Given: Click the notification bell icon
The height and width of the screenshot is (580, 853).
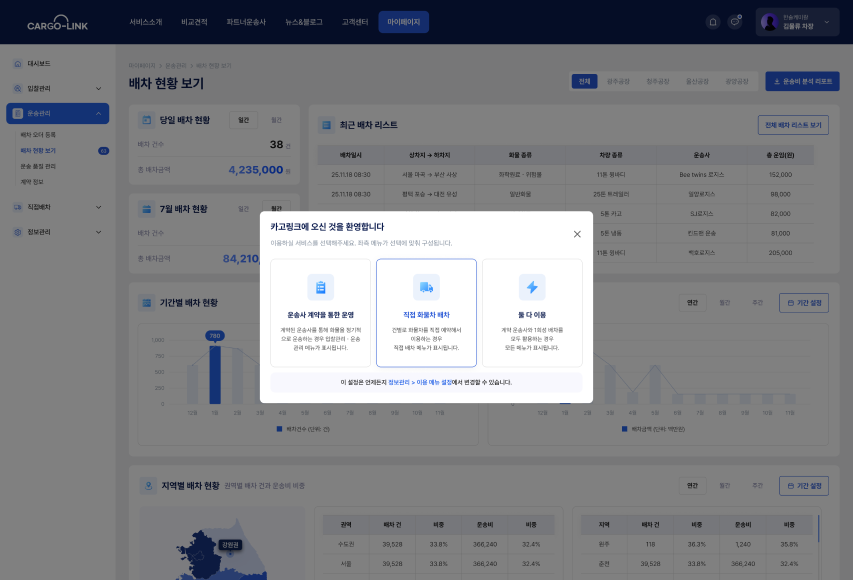Looking at the screenshot, I should (713, 22).
